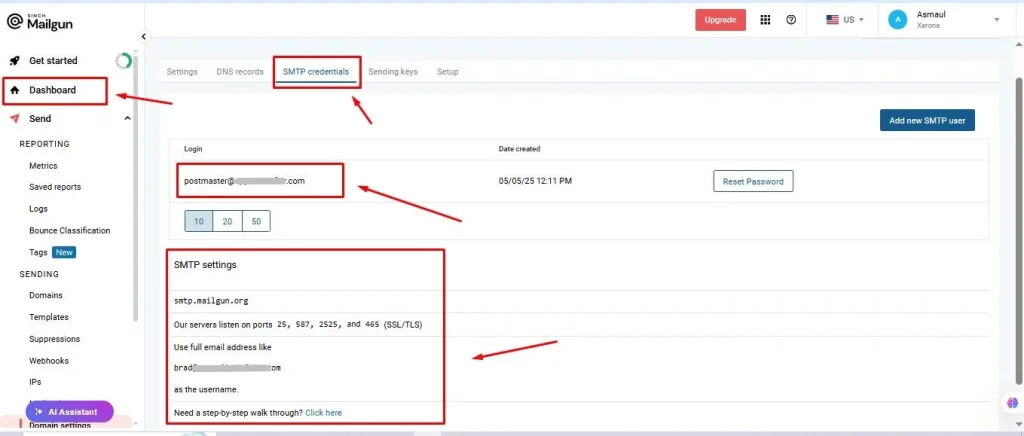Click the Date created column header

click(x=519, y=149)
